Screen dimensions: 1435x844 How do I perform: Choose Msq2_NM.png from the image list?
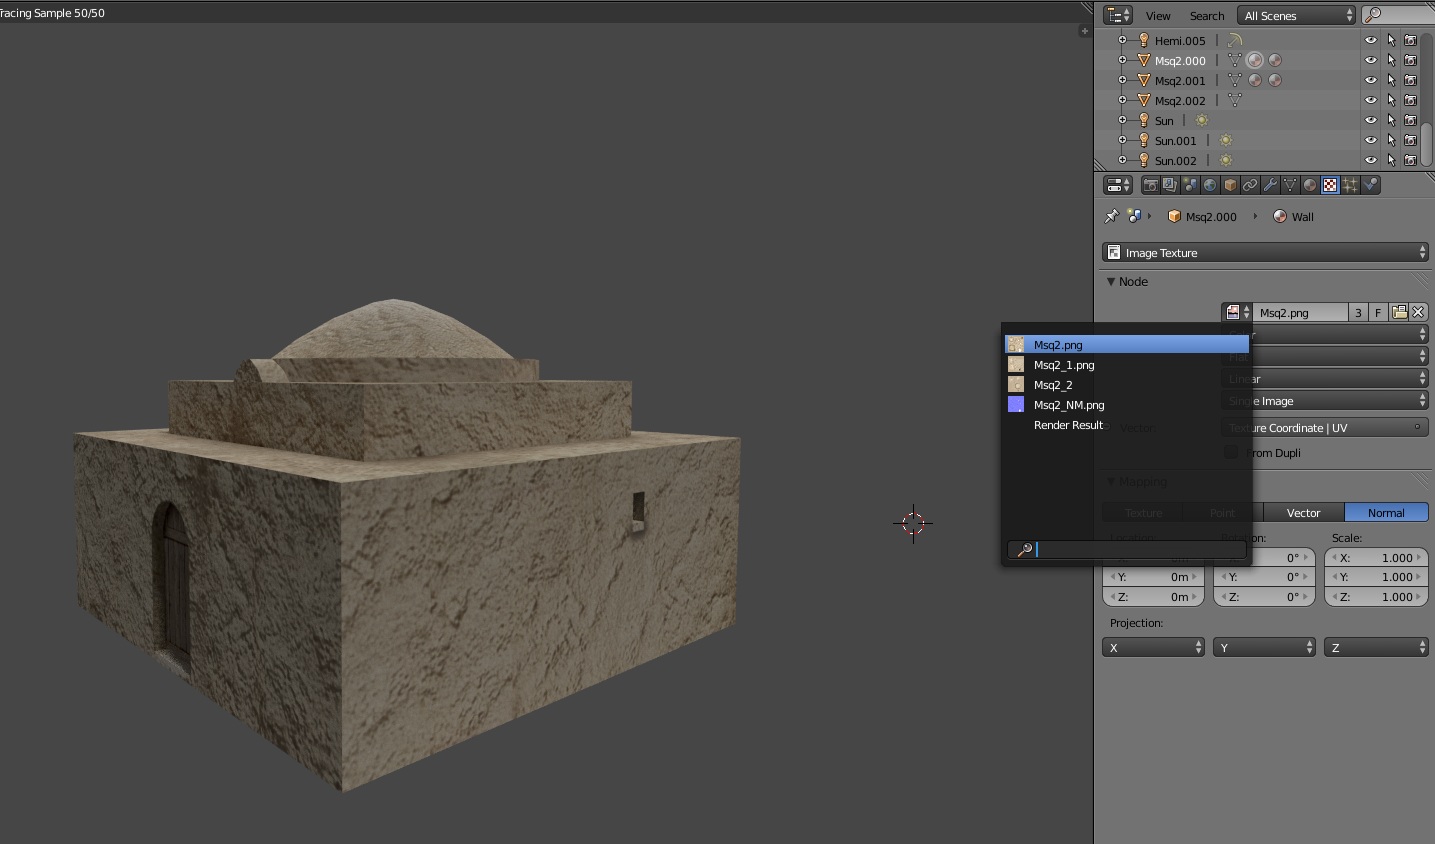point(1127,405)
